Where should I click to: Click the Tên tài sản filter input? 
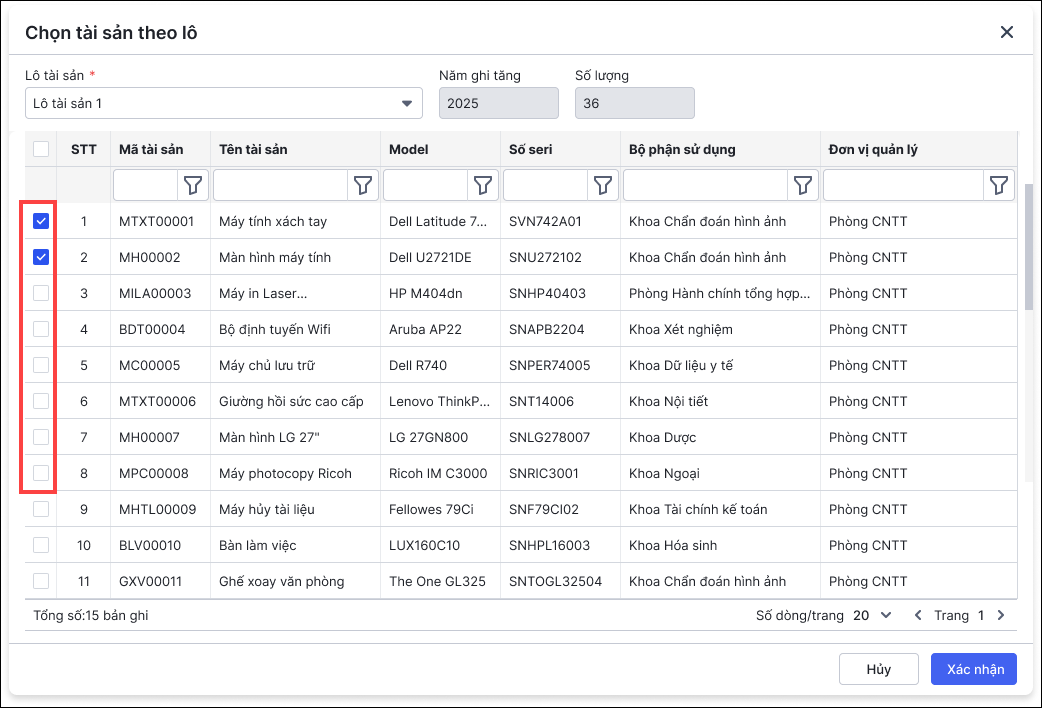pyautogui.click(x=280, y=185)
